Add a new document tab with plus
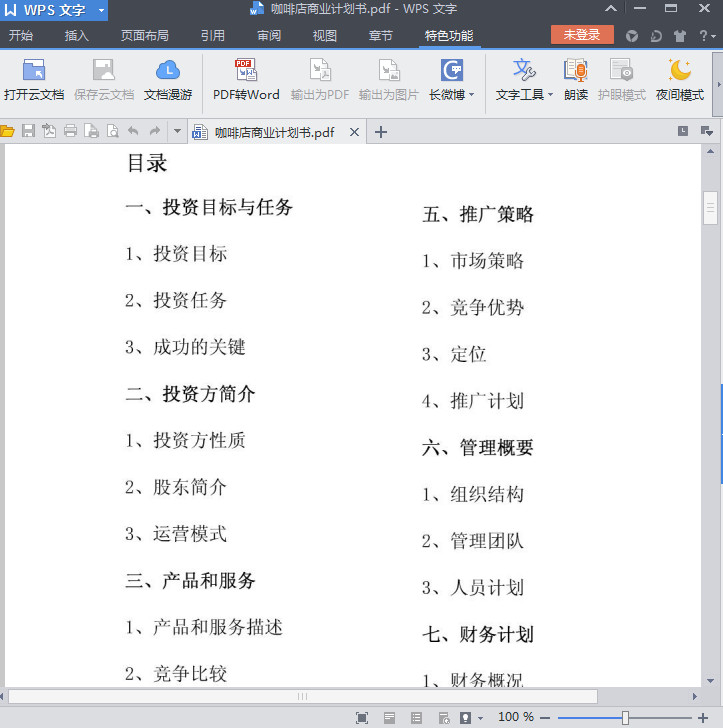 [381, 132]
